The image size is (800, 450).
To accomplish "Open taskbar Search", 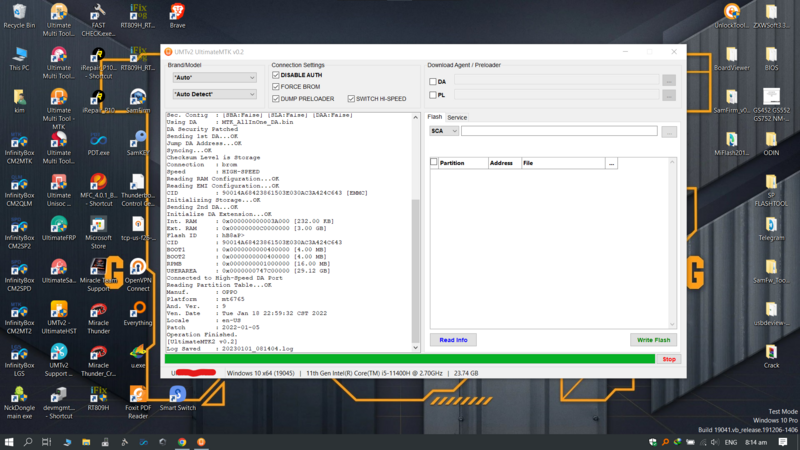I will (x=28, y=442).
